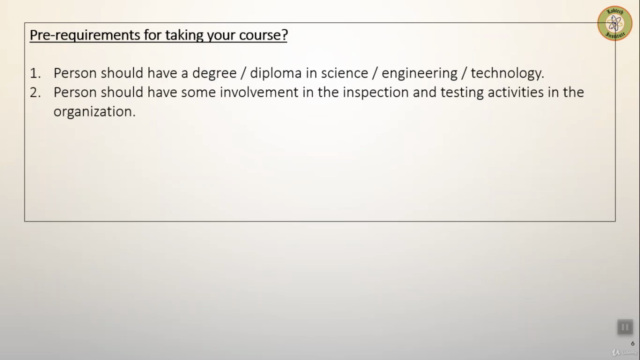Click the word 'course?' in the heading
The image size is (640, 360).
(263, 36)
